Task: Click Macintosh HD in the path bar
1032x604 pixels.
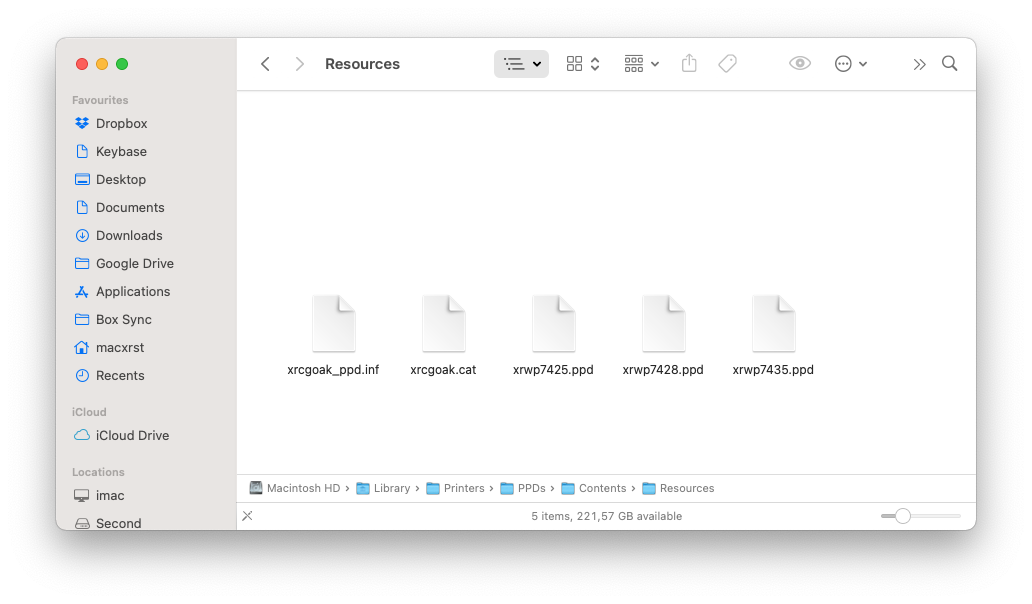Action: [295, 488]
